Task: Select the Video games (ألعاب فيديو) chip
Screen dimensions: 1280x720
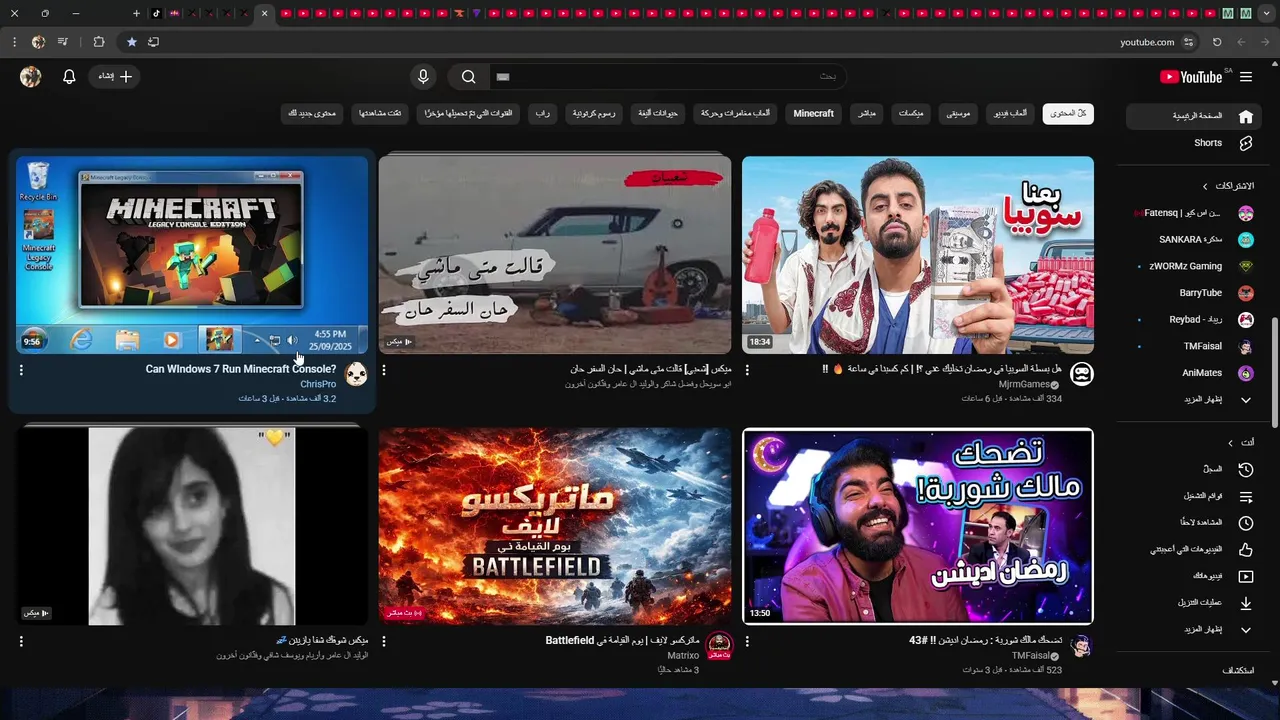Action: (1010, 114)
